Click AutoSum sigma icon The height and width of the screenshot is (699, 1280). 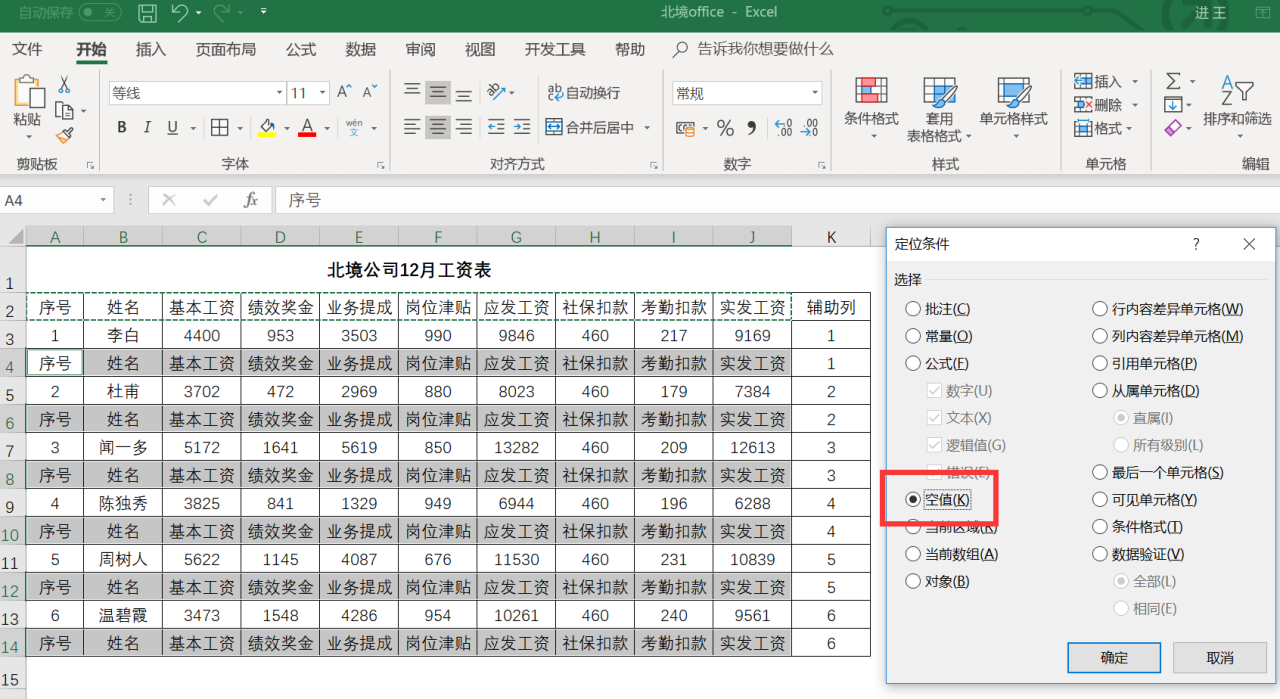click(x=1173, y=81)
